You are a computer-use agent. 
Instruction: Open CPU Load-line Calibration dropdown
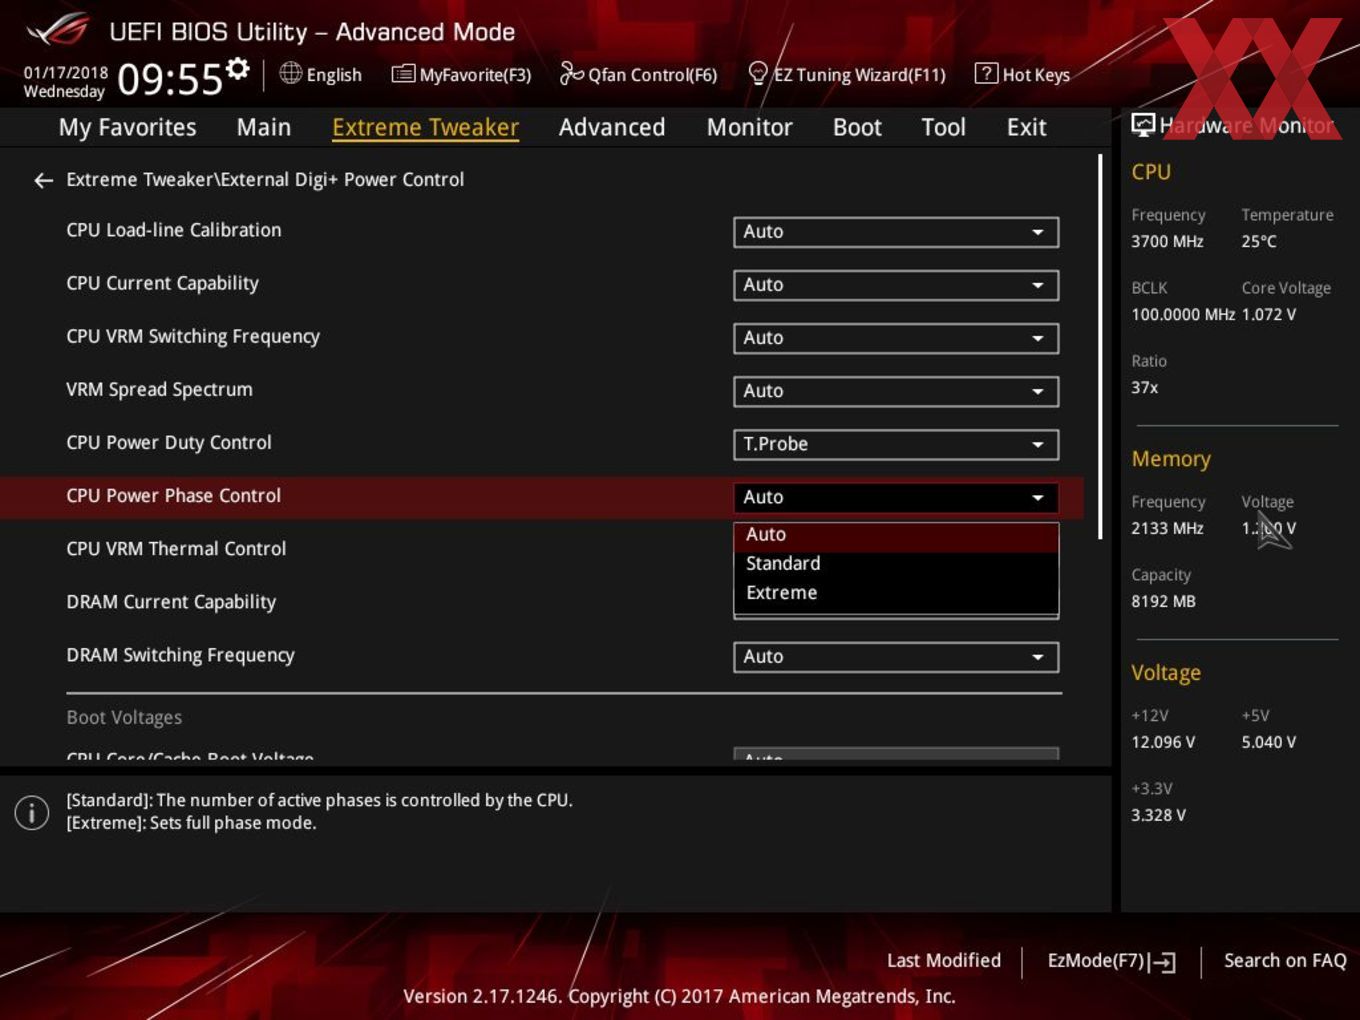tap(896, 232)
